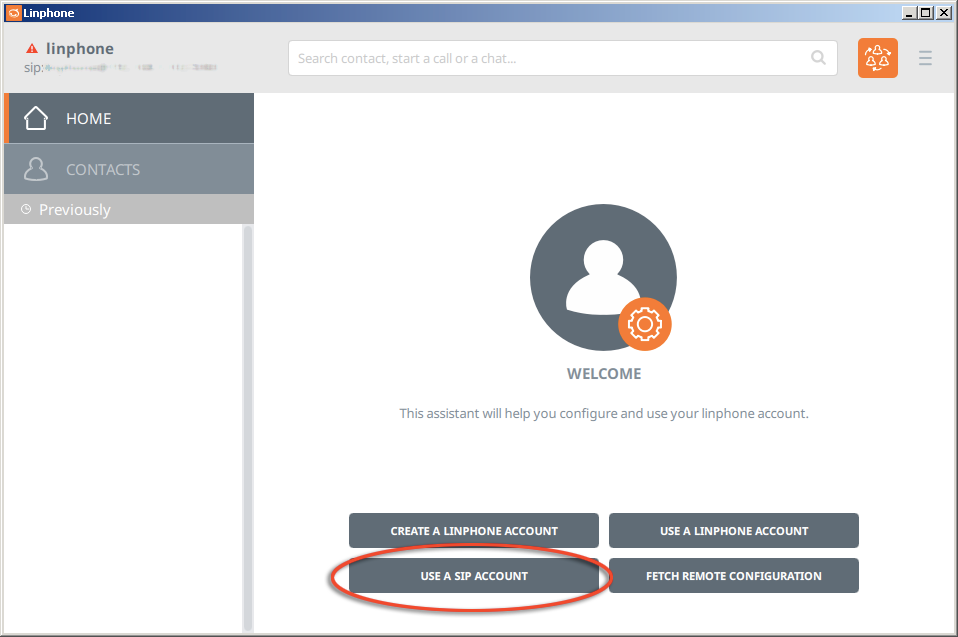Select the Previously history header

pyautogui.click(x=129, y=209)
